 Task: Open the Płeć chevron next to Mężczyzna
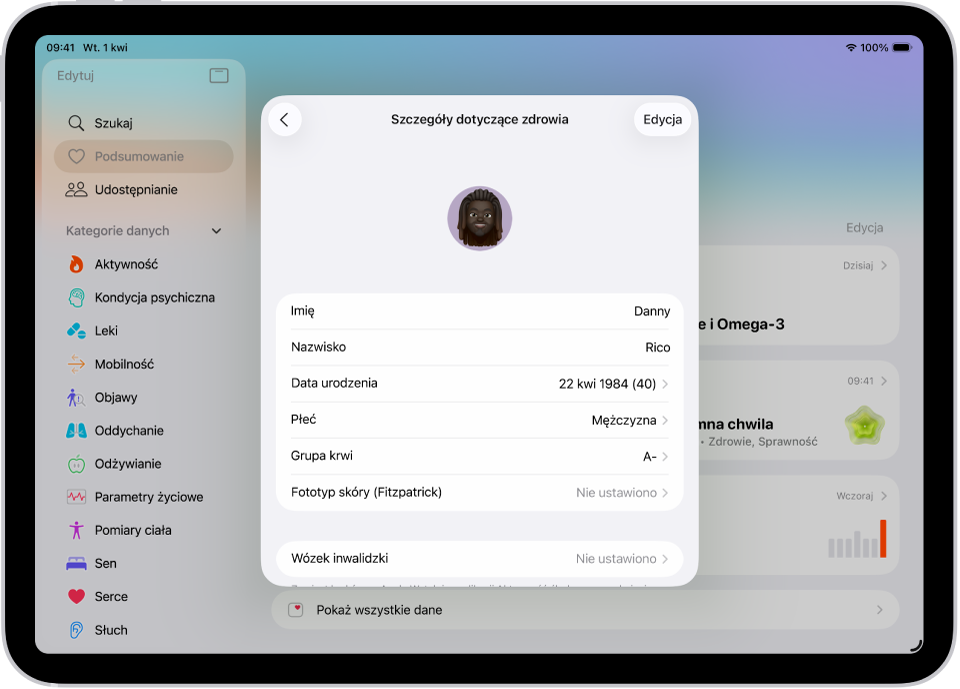pyautogui.click(x=665, y=420)
